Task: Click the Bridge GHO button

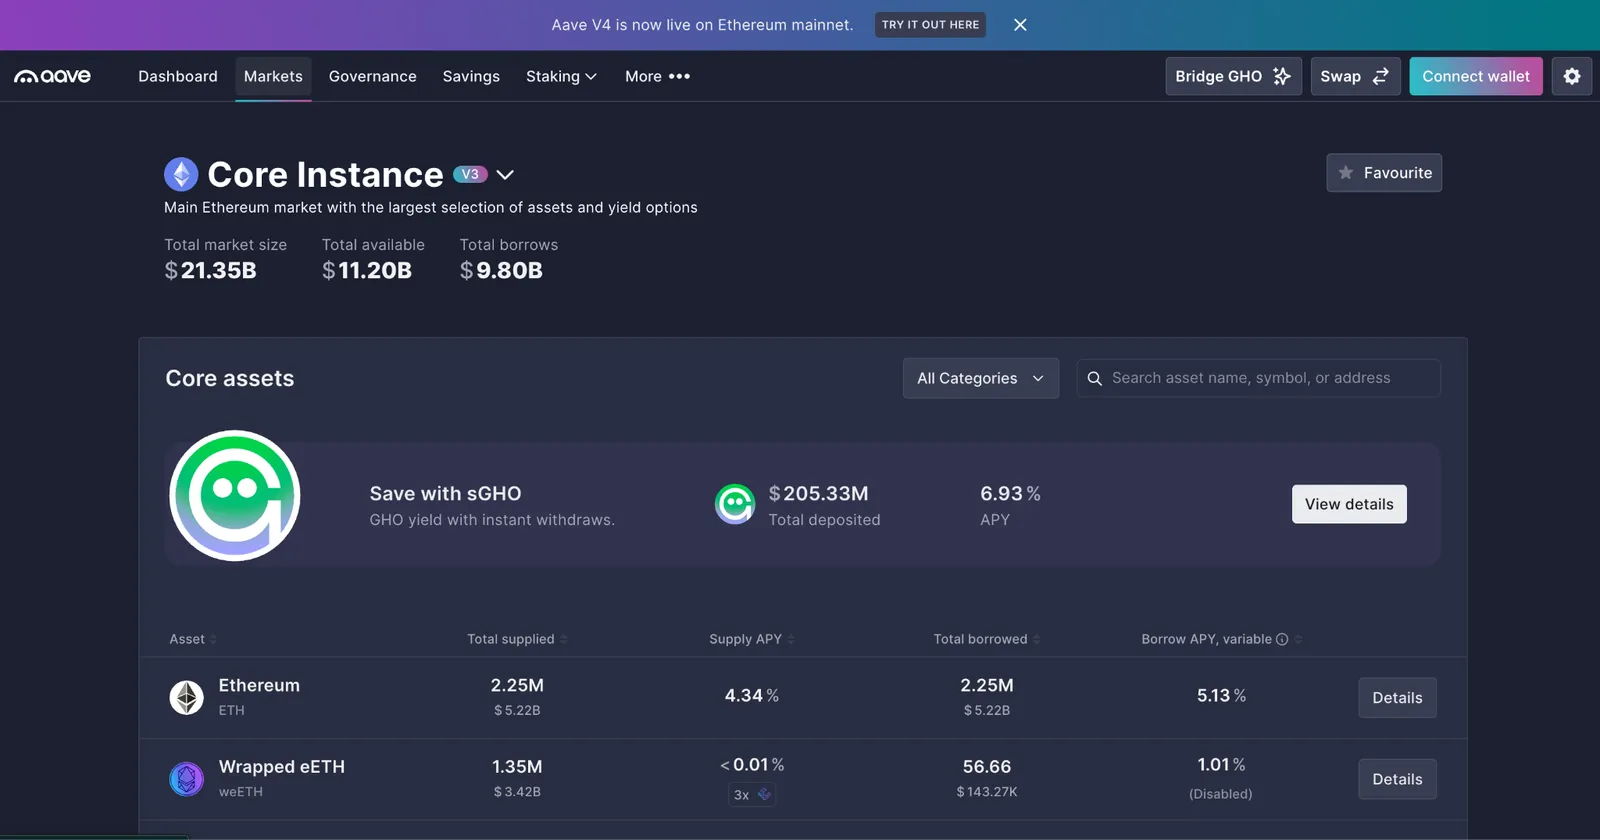Action: pyautogui.click(x=1233, y=76)
